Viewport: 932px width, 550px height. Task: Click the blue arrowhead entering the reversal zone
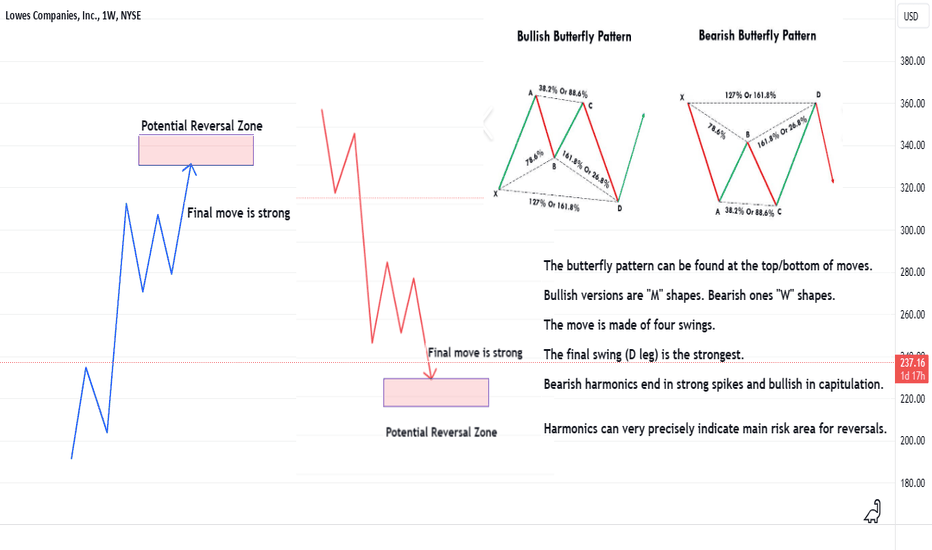pyautogui.click(x=190, y=169)
